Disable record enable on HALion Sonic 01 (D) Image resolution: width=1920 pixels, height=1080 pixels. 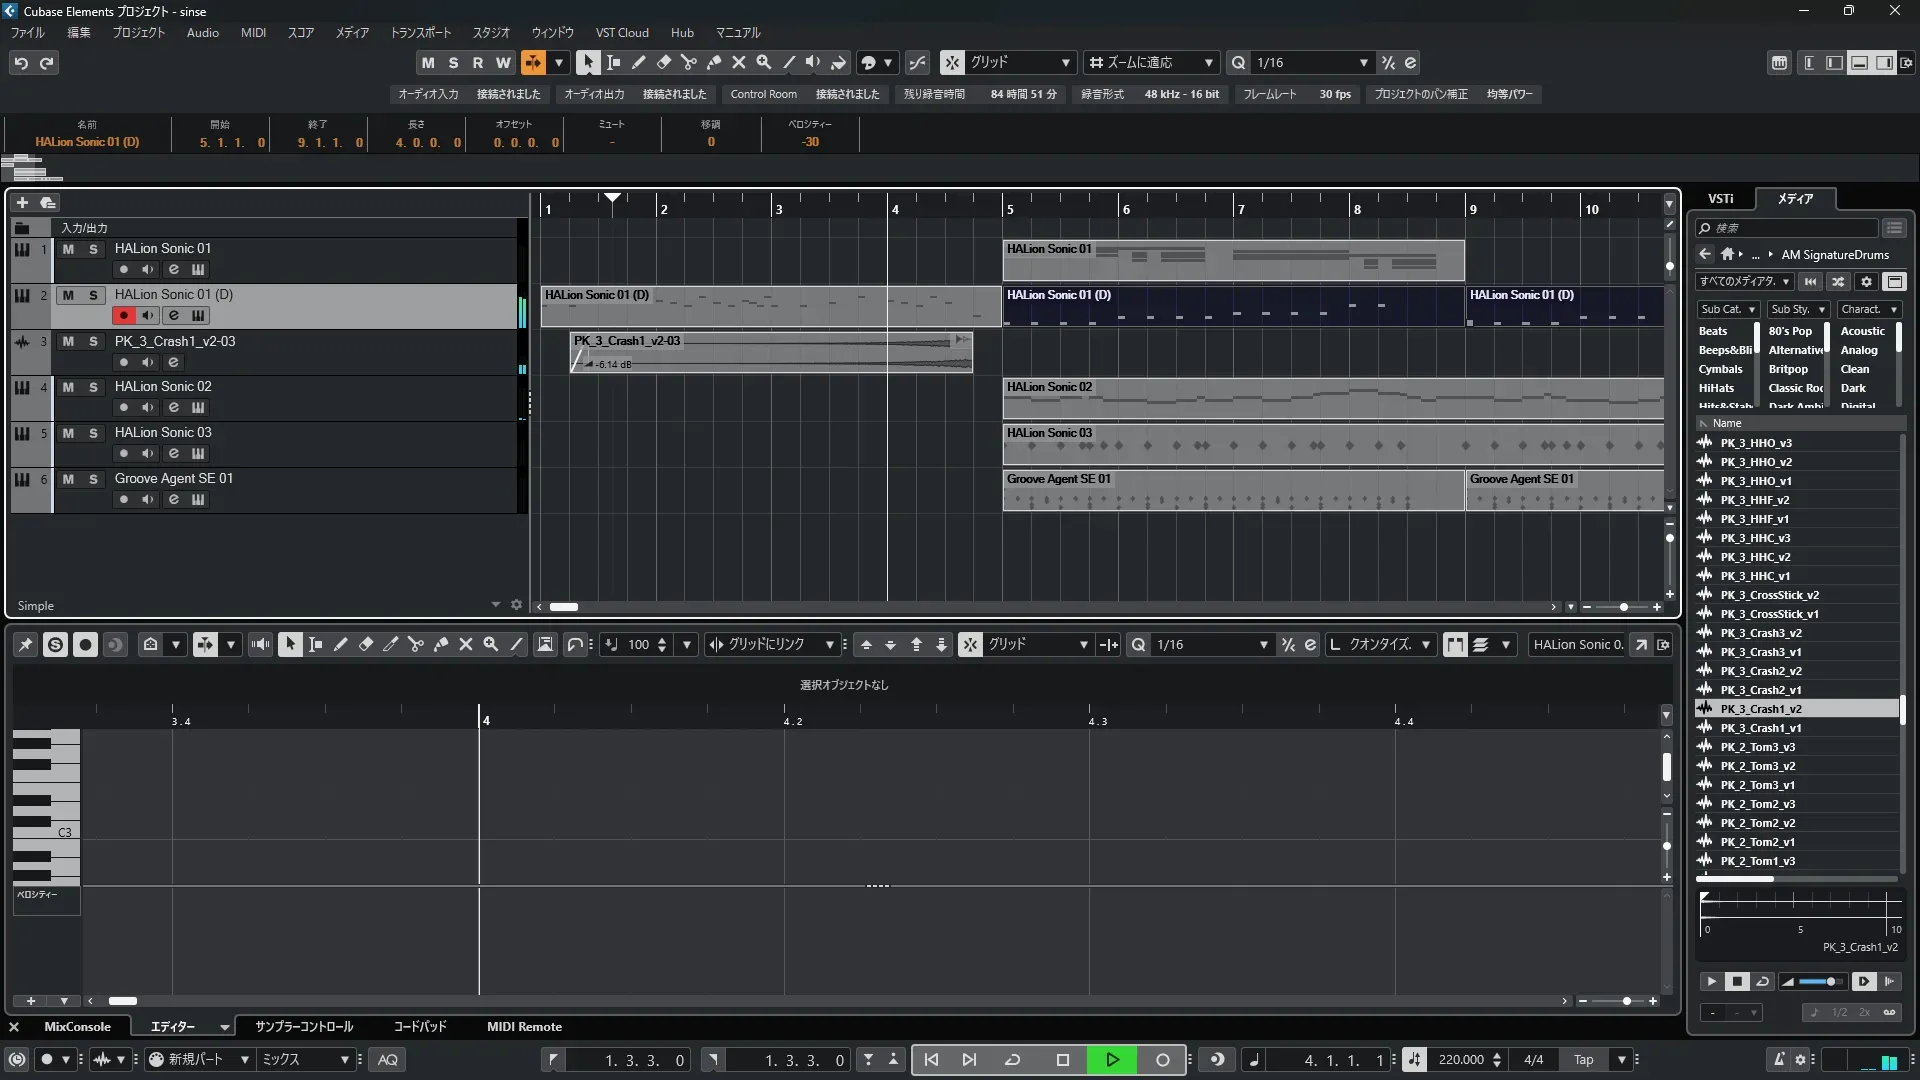point(123,315)
